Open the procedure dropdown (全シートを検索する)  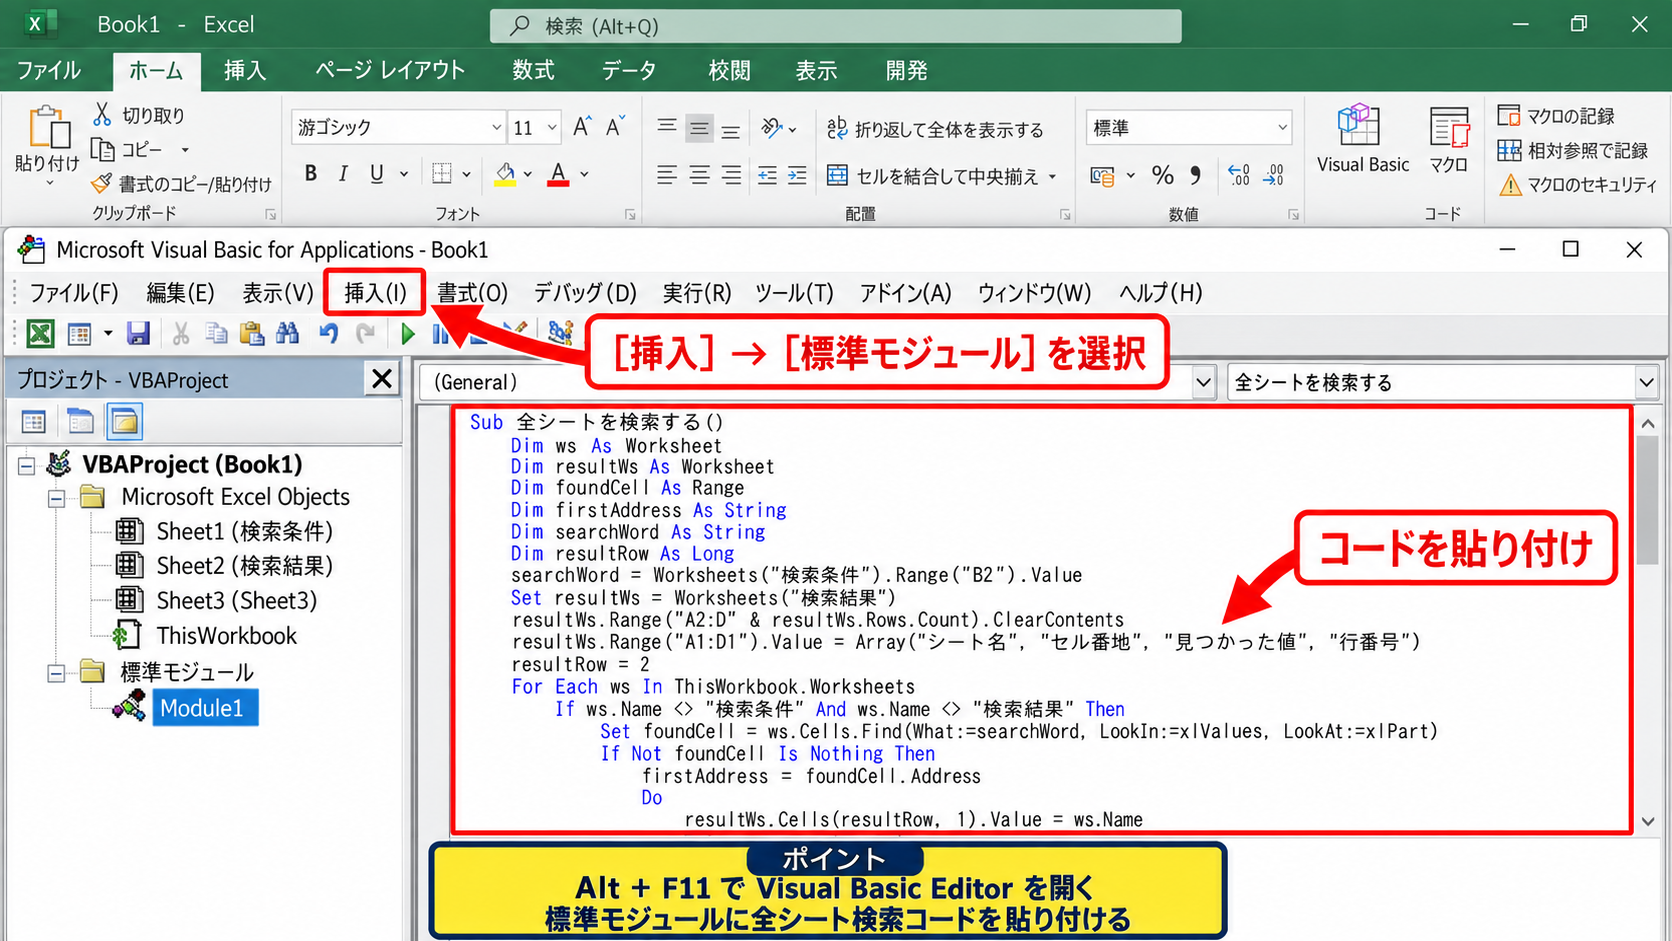tap(1646, 382)
